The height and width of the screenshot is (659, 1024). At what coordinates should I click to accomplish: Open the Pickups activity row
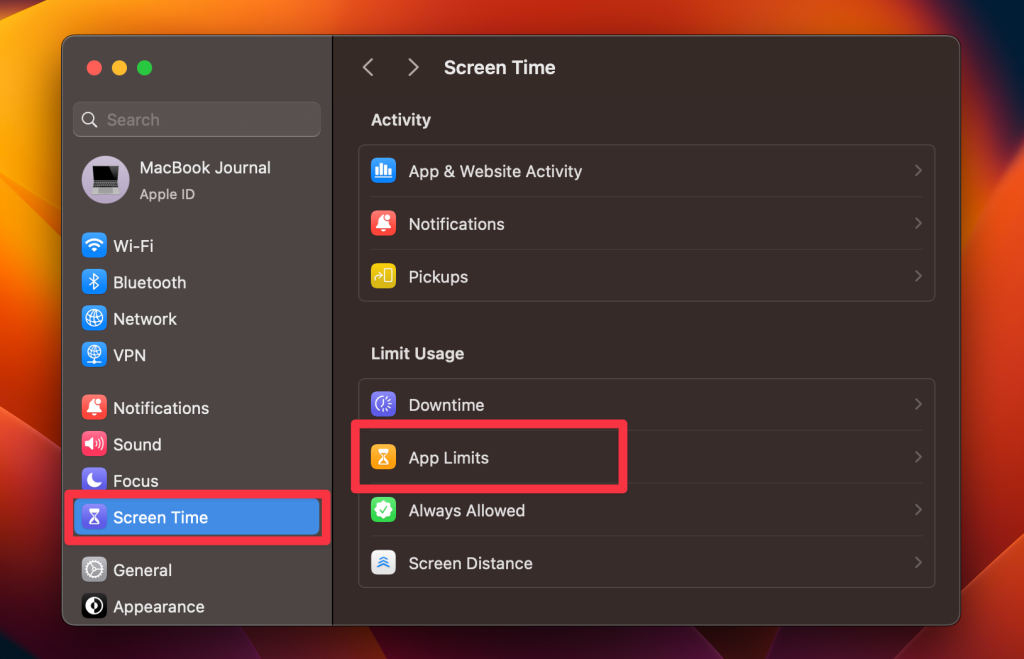pos(647,276)
